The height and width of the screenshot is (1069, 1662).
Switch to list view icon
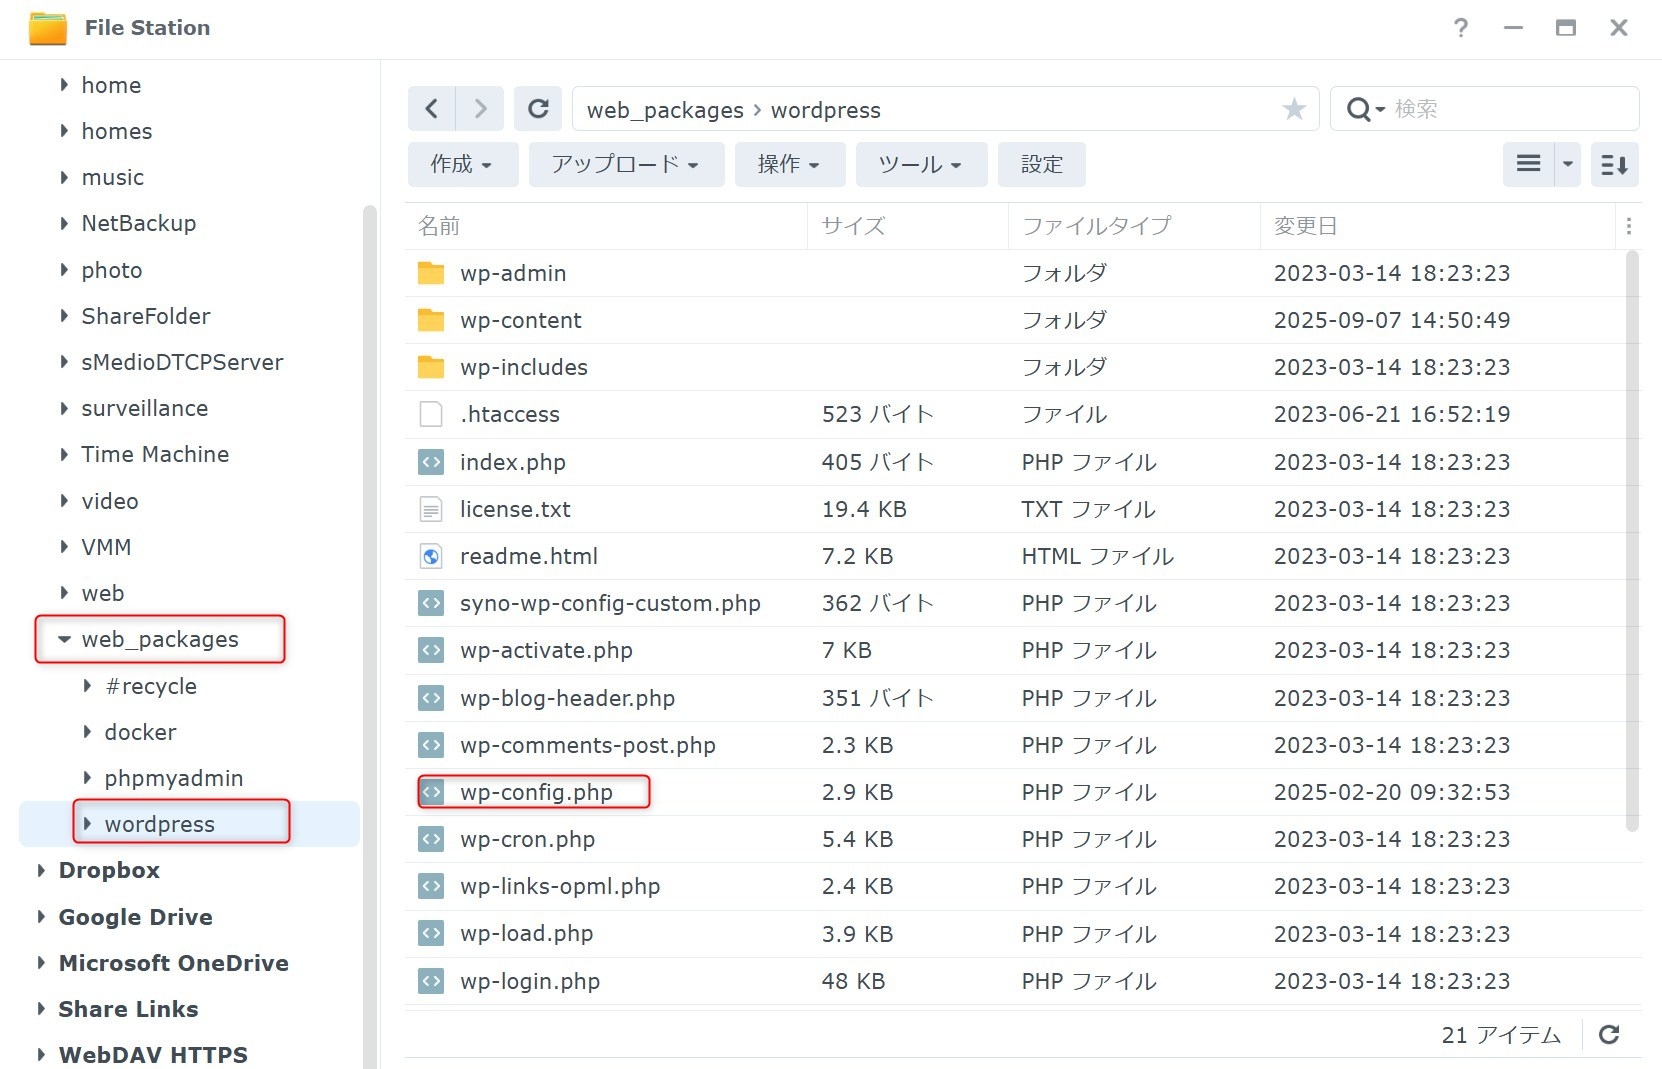(1528, 165)
